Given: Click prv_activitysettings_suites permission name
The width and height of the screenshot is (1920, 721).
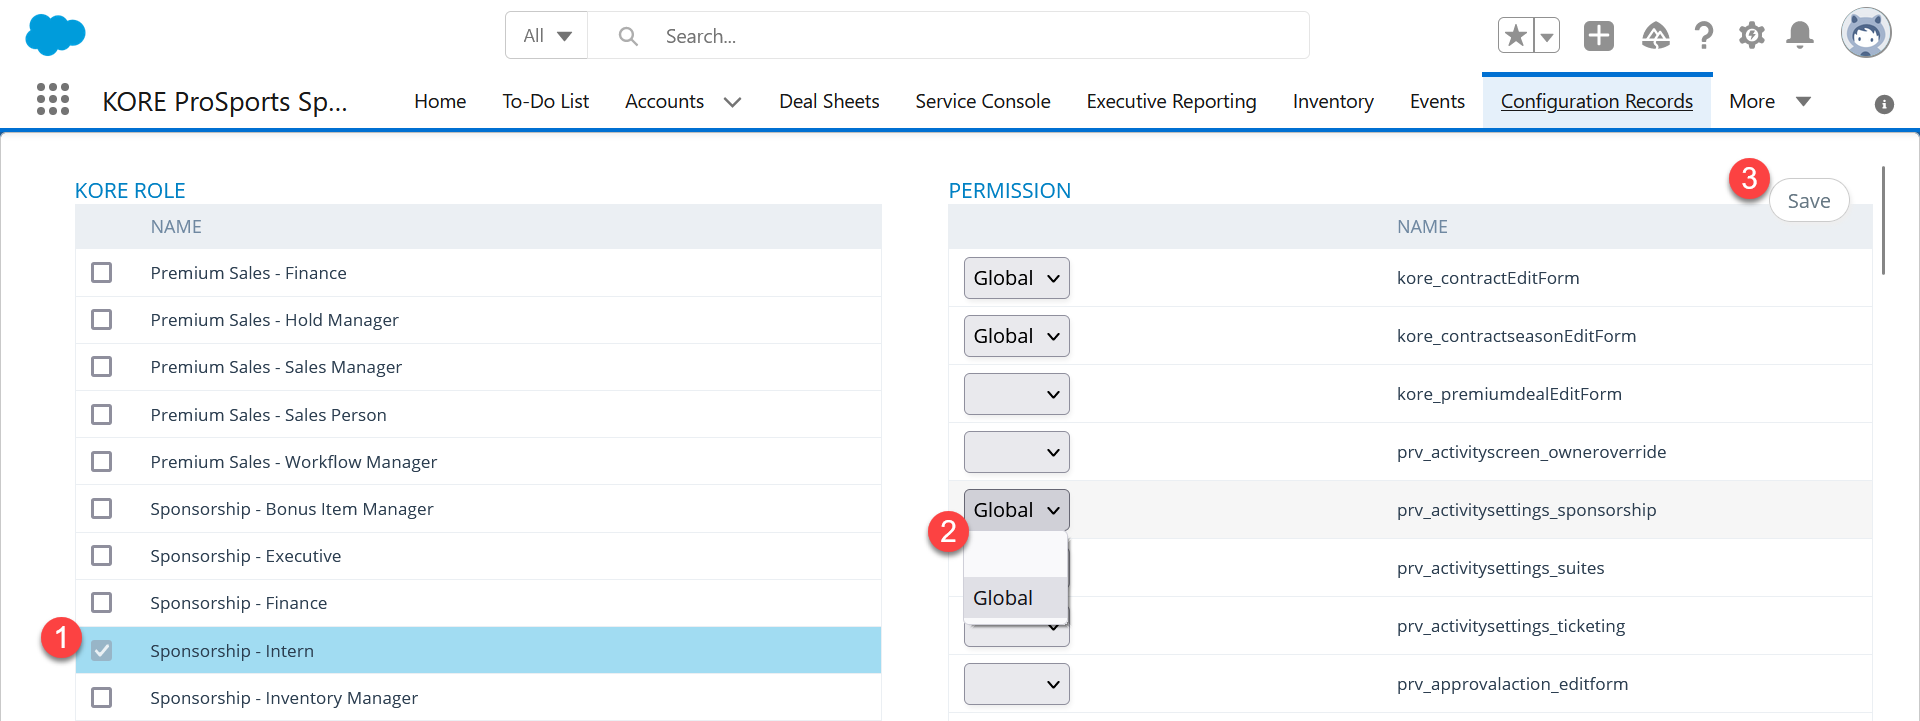Looking at the screenshot, I should click(x=1500, y=568).
